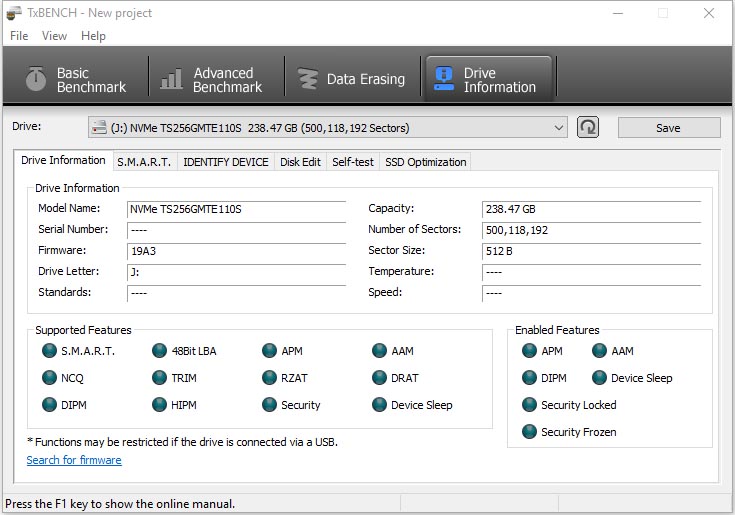The height and width of the screenshot is (515, 735).
Task: Click the Data Erasing eraser icon
Action: click(308, 78)
